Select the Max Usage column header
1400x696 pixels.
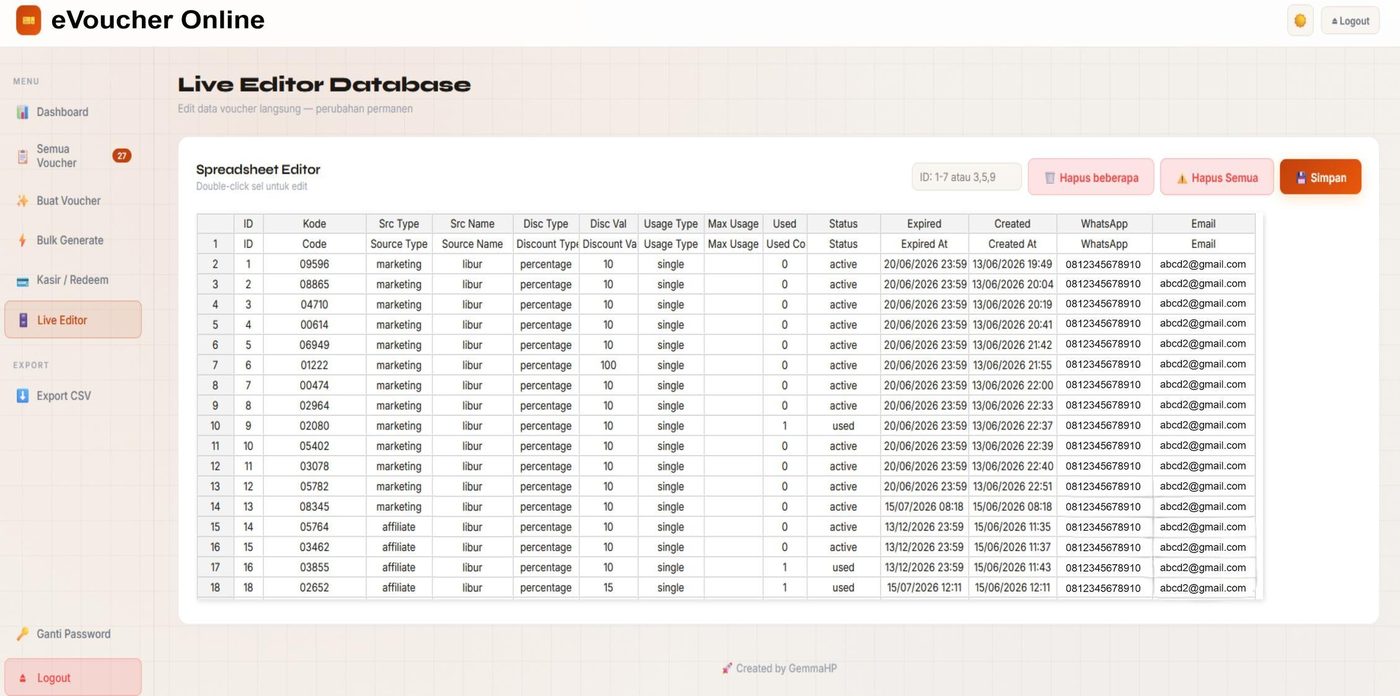coord(733,224)
